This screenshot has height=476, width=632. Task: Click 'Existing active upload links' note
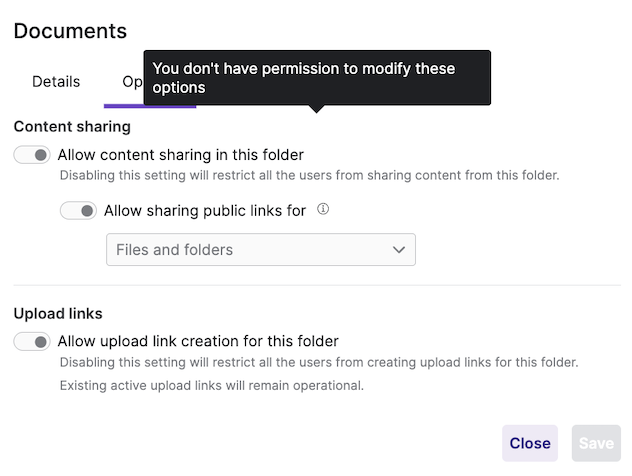coord(211,385)
